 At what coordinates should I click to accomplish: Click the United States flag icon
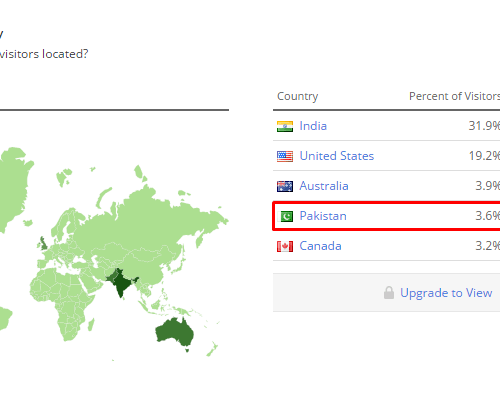coord(285,156)
